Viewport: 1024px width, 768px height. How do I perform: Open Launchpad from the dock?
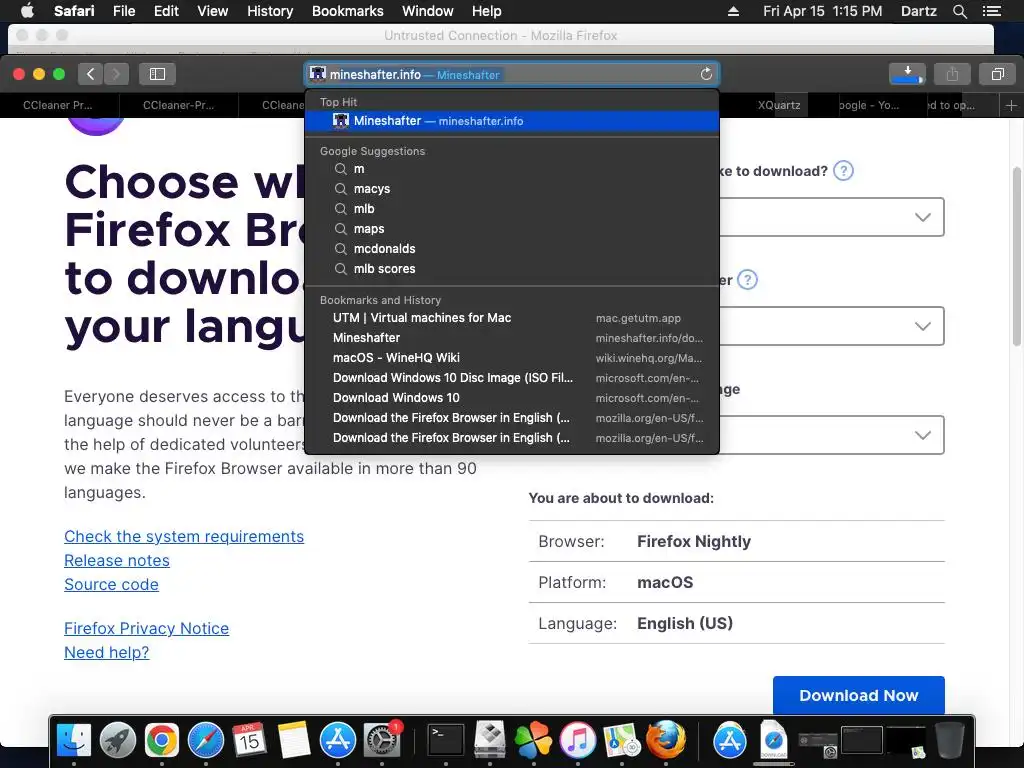[118, 741]
